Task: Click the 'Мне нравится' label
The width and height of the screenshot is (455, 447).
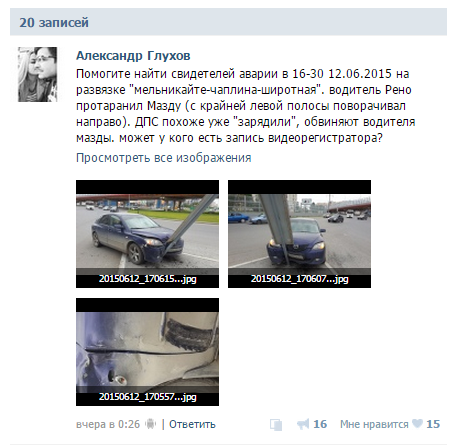Action: 374,424
